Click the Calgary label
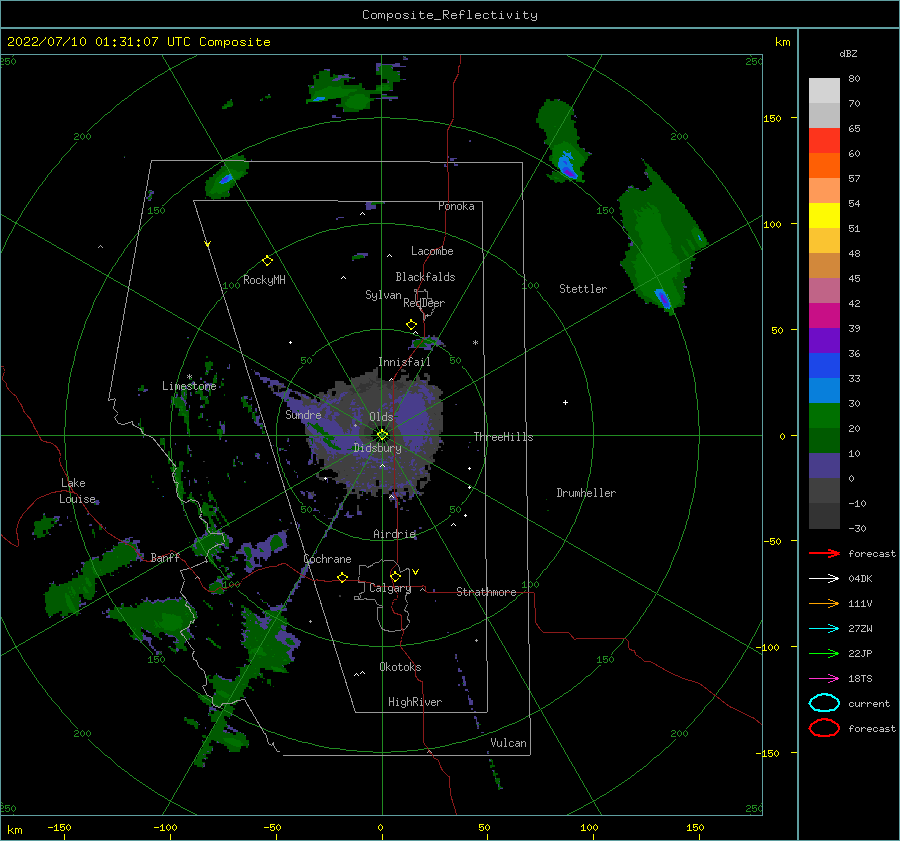This screenshot has height=841, width=900. 390,588
